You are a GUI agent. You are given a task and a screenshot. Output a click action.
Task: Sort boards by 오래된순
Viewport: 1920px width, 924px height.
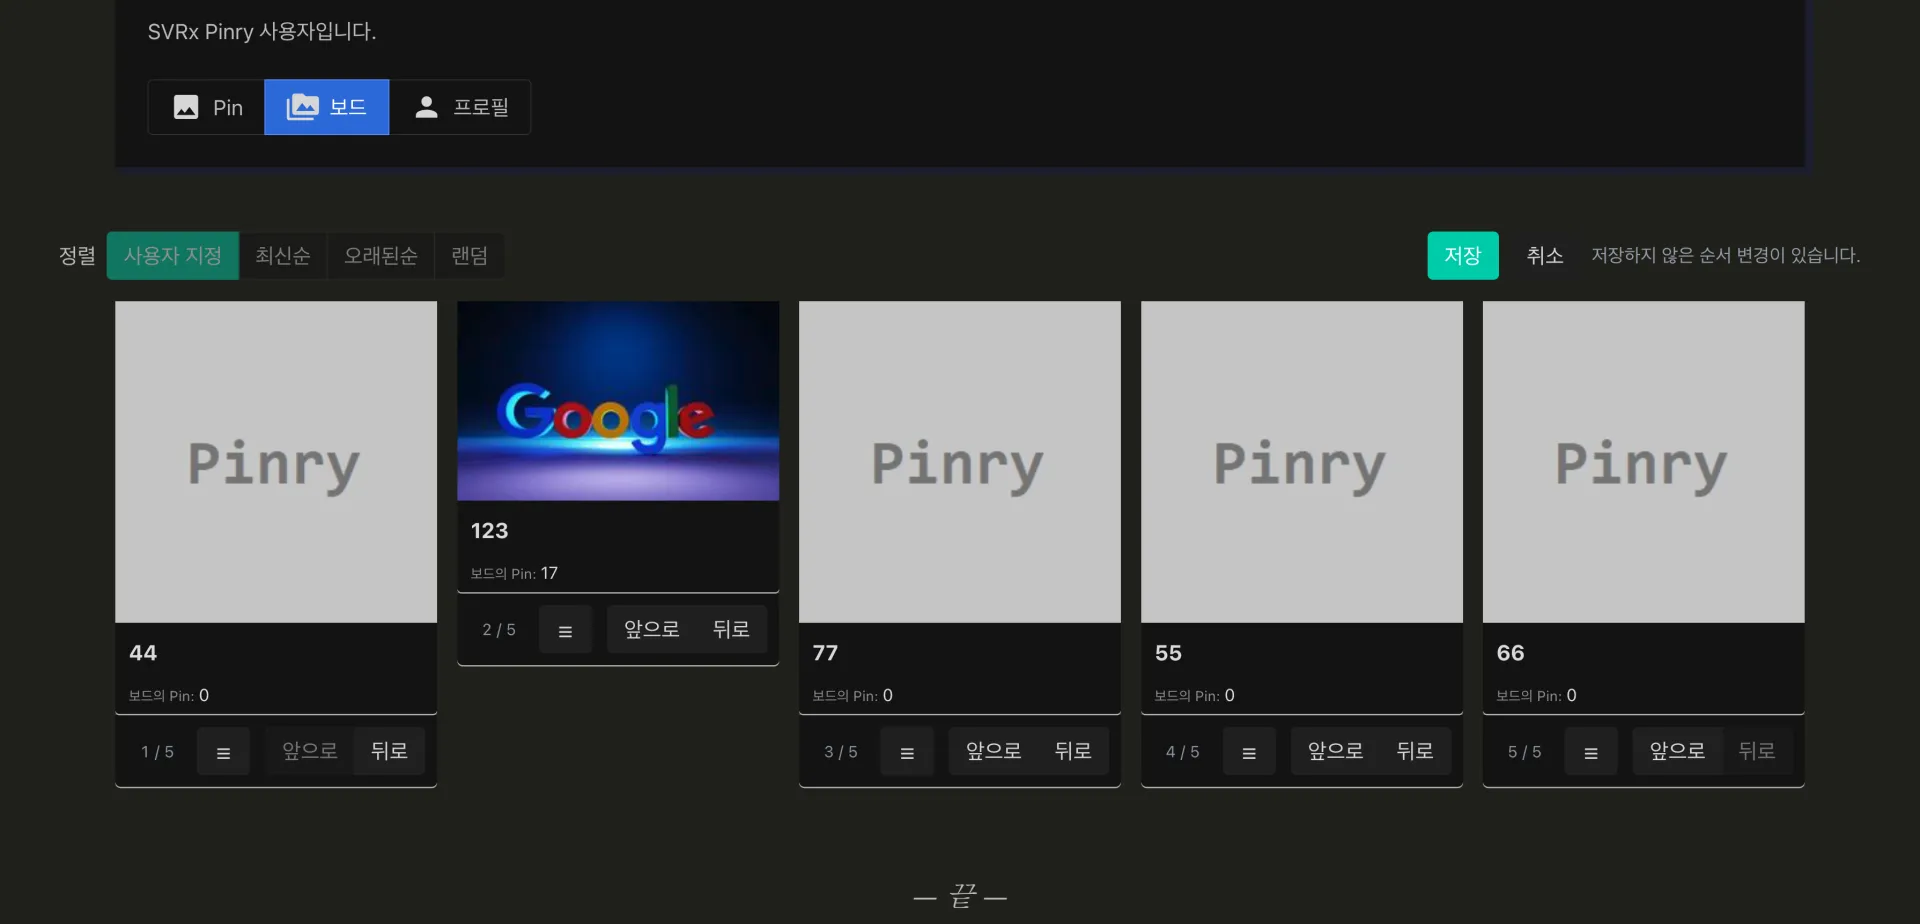tap(381, 256)
